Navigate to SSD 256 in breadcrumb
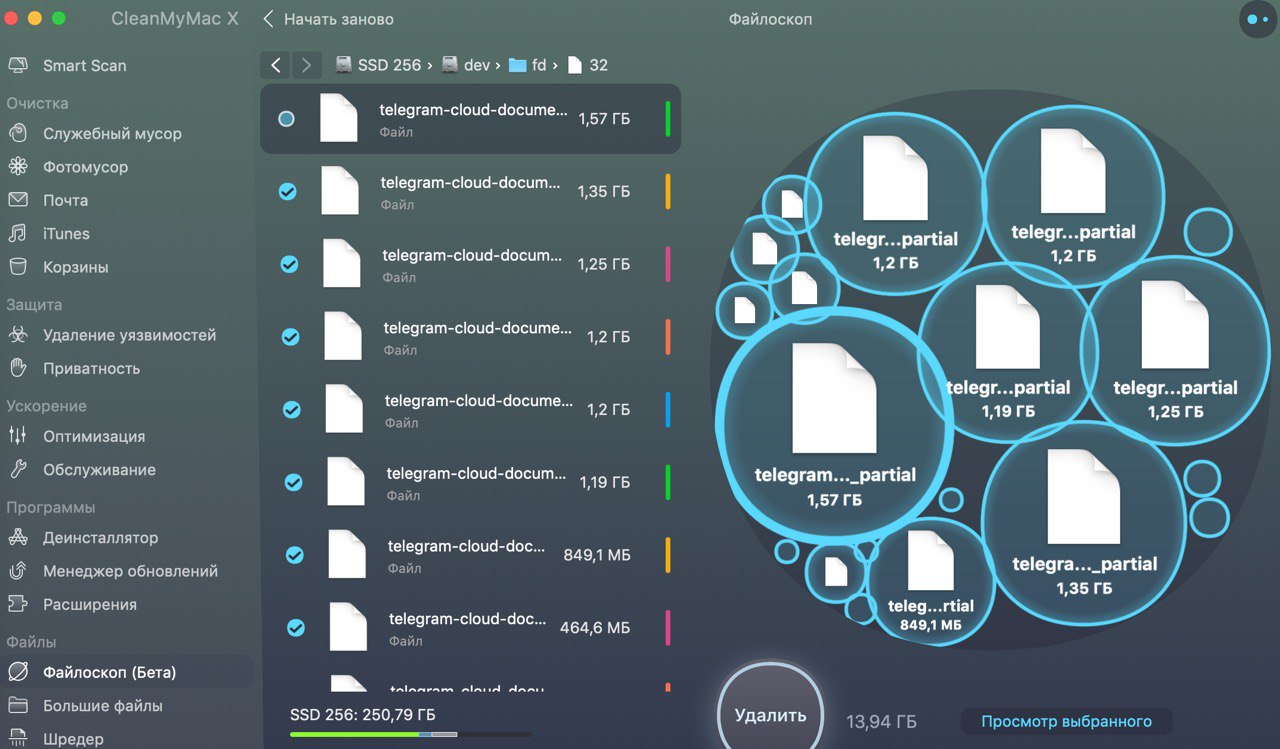Viewport: 1280px width, 749px height. click(378, 65)
